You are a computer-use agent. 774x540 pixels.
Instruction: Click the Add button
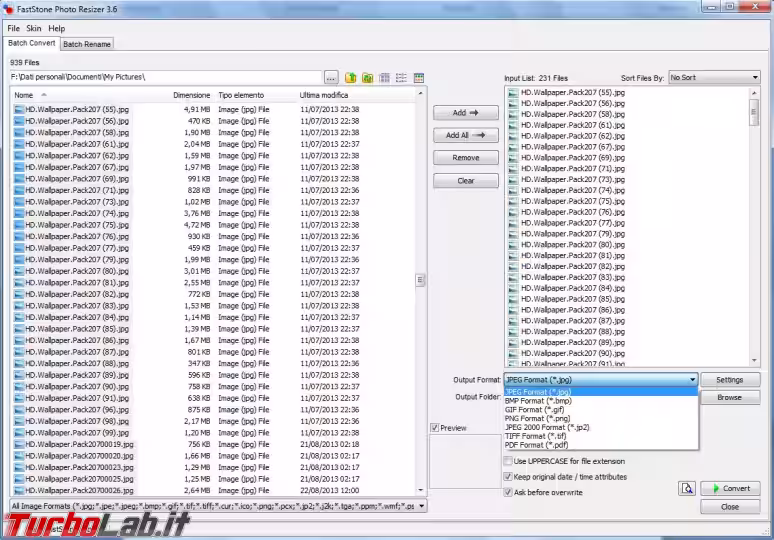(x=465, y=113)
